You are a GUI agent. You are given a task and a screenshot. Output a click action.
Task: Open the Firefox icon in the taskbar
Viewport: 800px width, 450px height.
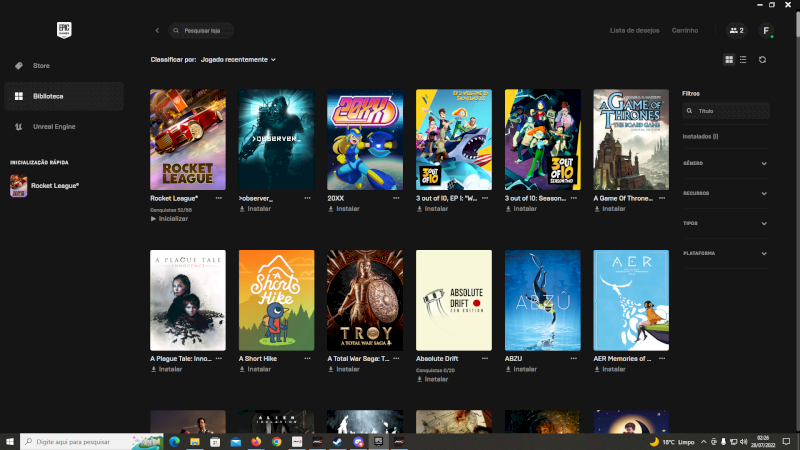(x=256, y=441)
